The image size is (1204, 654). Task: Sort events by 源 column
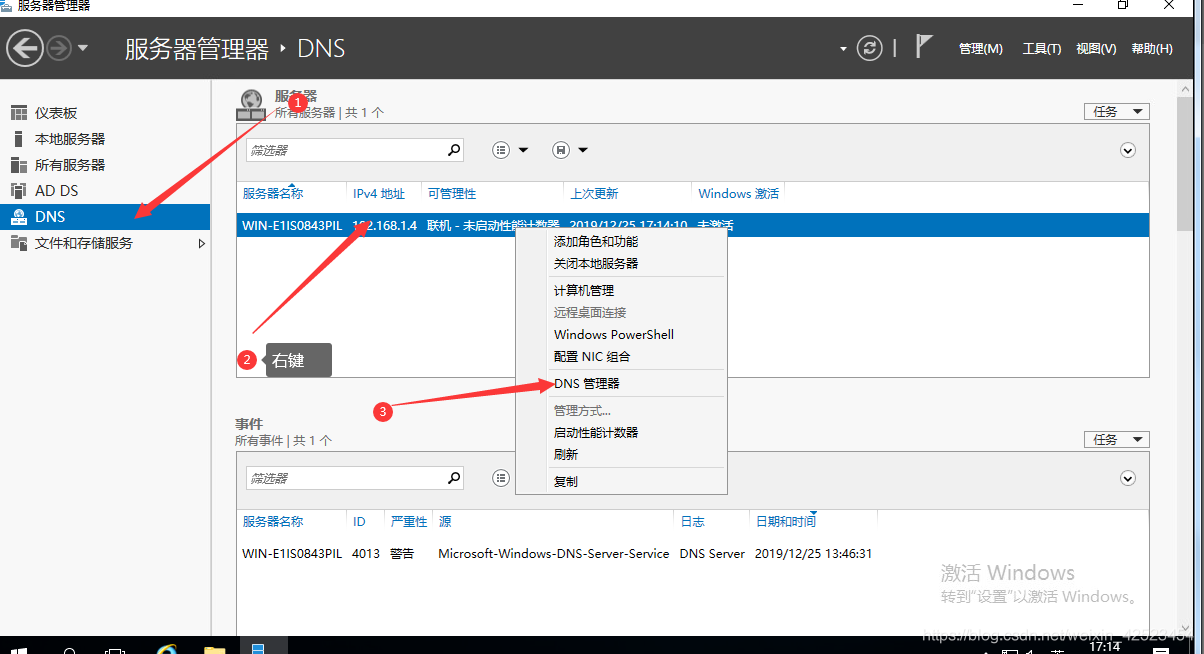[445, 521]
